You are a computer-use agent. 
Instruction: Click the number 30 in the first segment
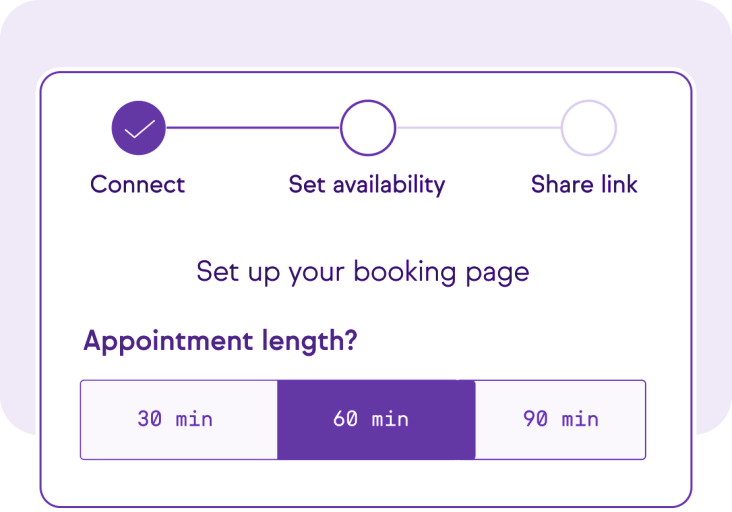[149, 419]
